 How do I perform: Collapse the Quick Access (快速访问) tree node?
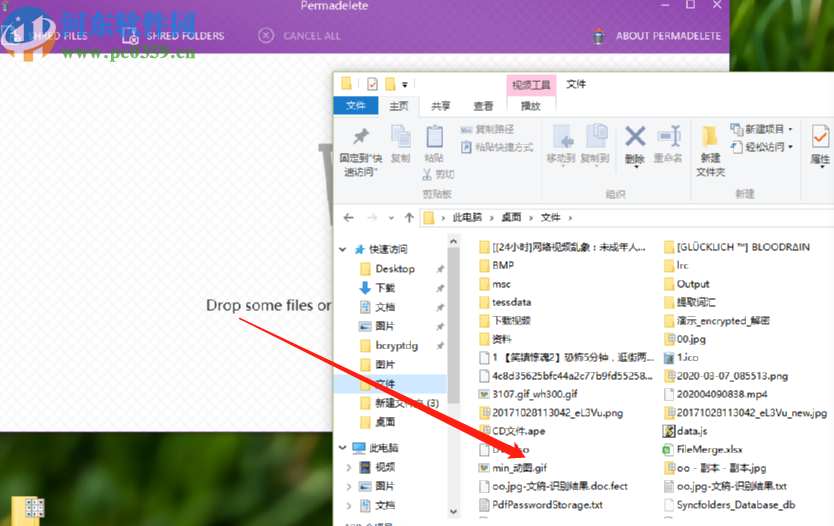(343, 249)
